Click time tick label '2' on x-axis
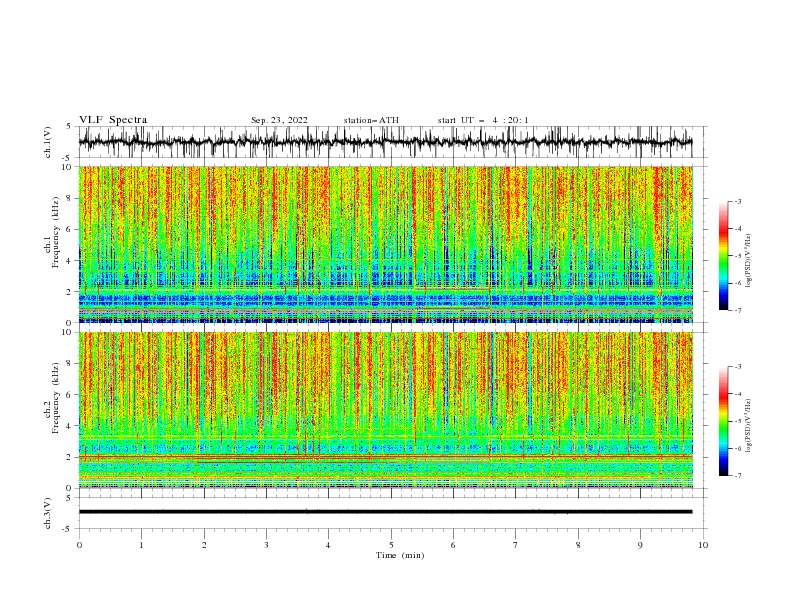Image resolution: width=792 pixels, height=612 pixels. pos(204,545)
